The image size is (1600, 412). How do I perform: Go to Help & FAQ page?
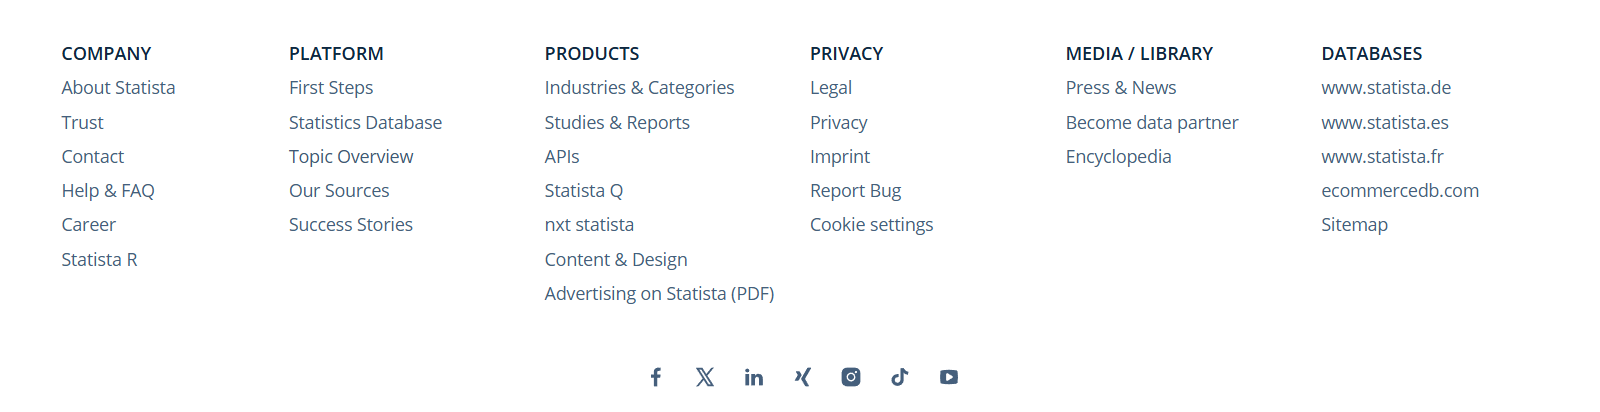pos(108,191)
